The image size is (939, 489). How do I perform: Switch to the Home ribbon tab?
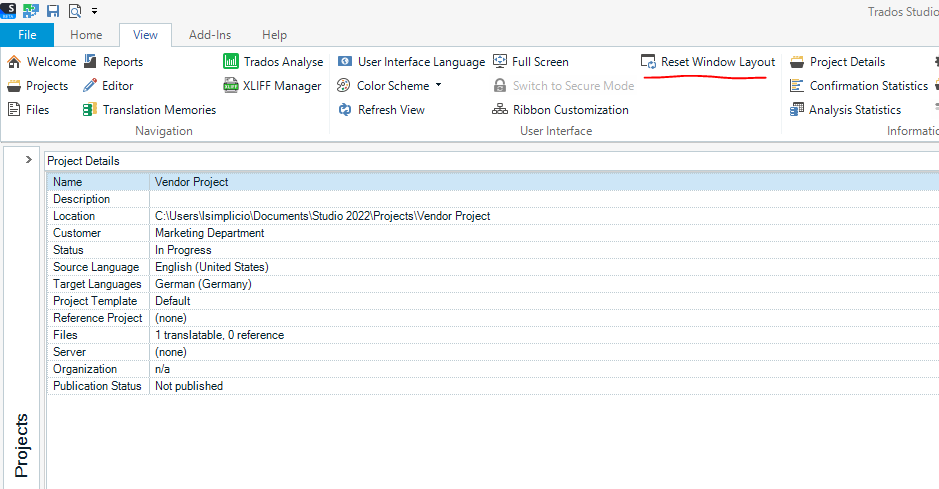pyautogui.click(x=86, y=35)
